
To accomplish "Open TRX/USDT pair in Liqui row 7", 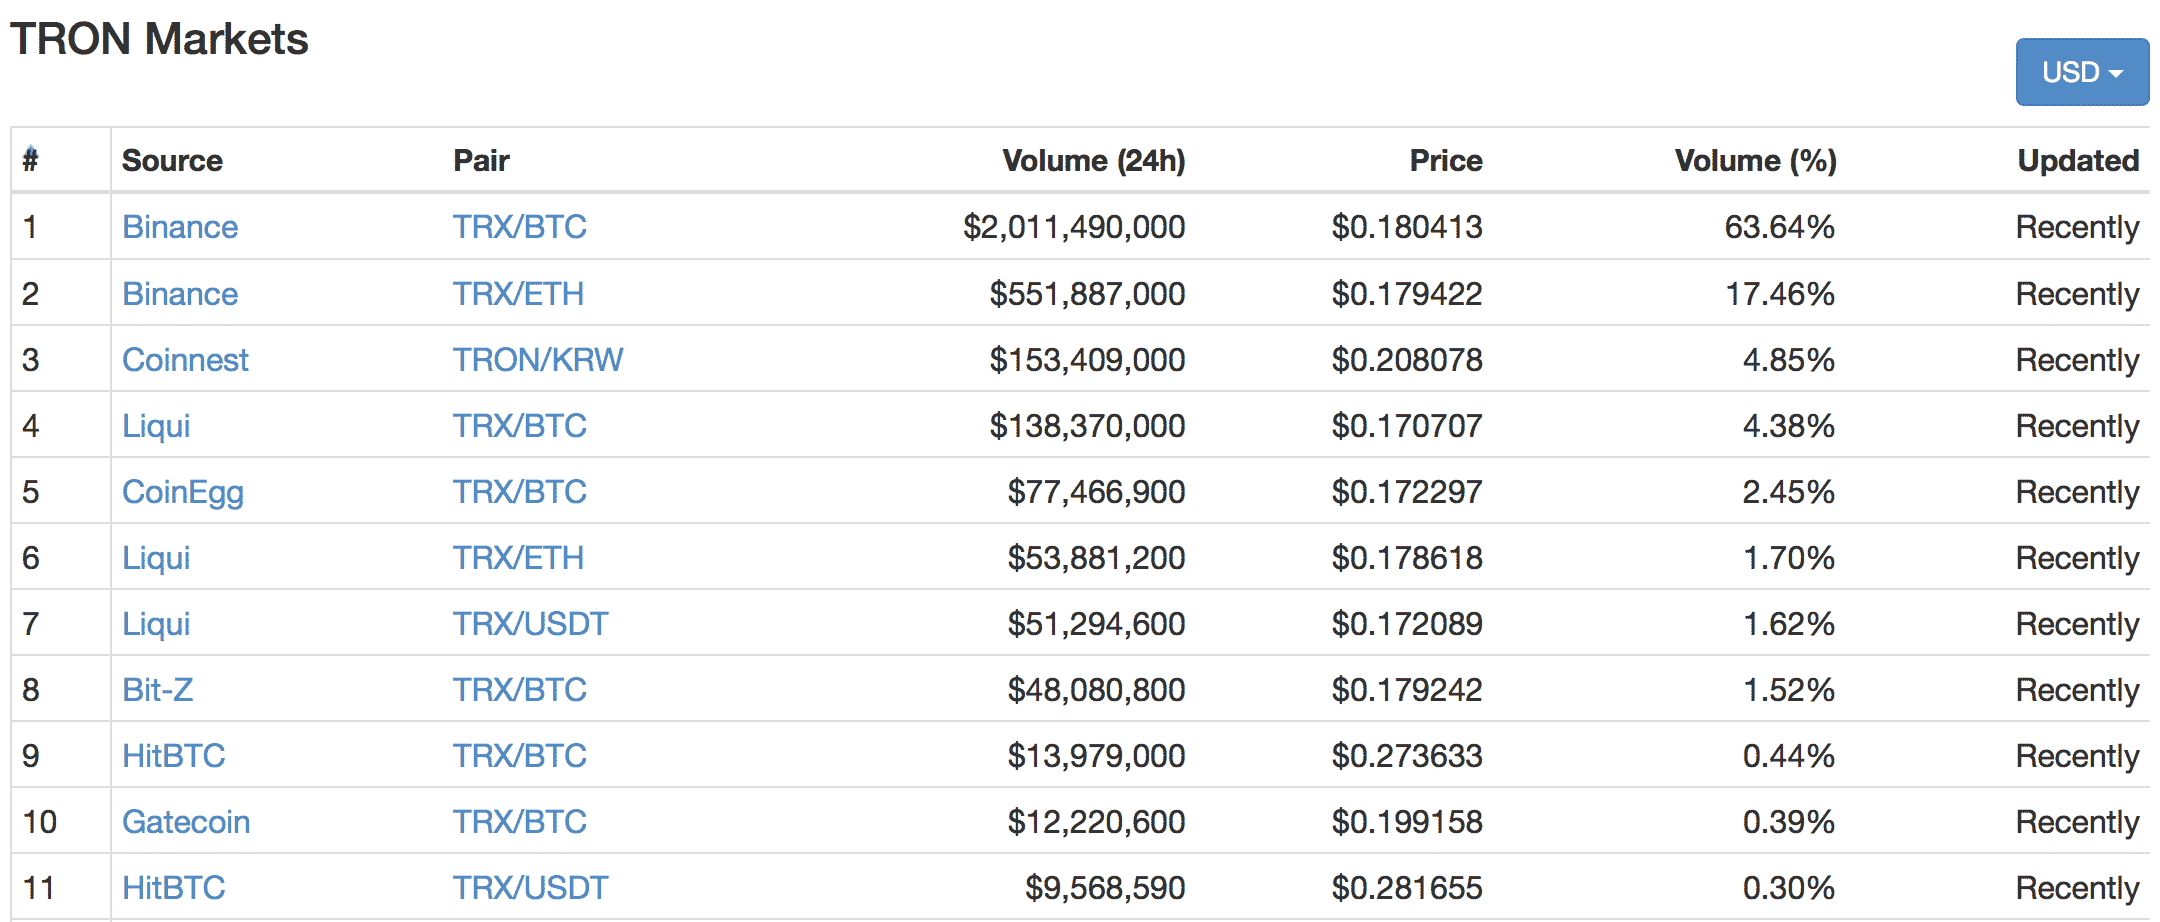I will tap(530, 624).
